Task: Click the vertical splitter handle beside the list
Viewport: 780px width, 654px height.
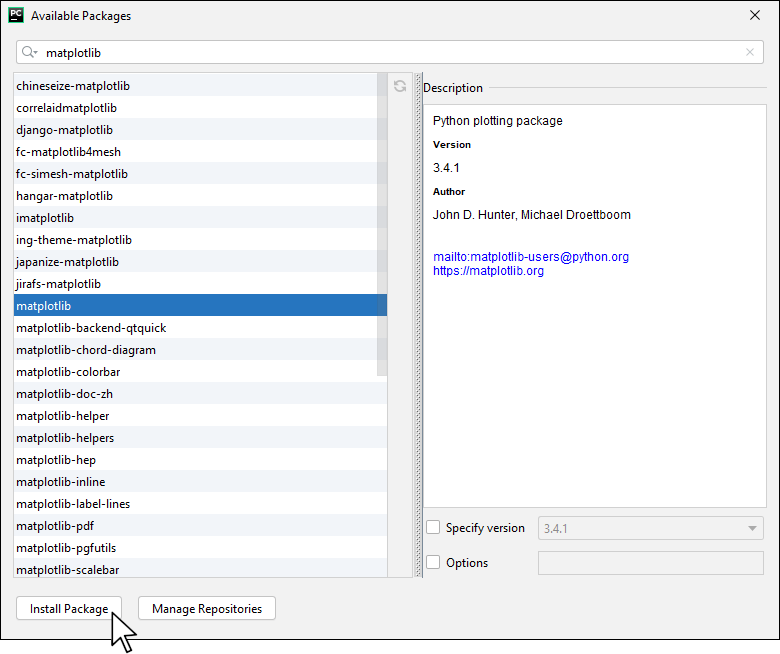Action: pos(418,325)
